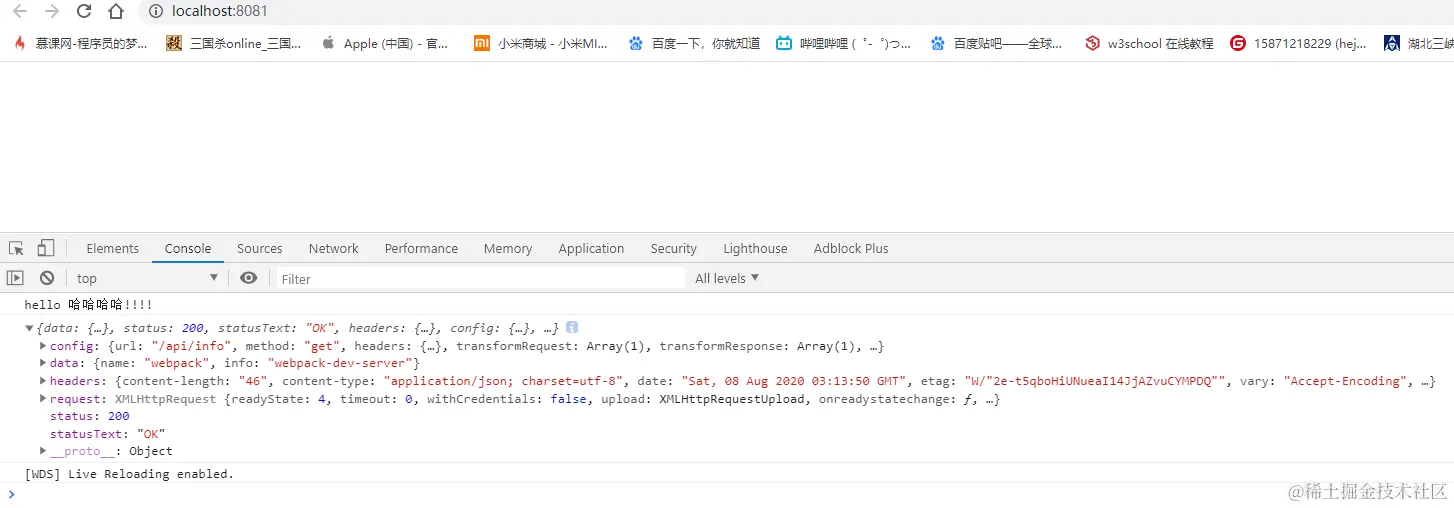Click the browser forward arrow
The width and height of the screenshot is (1454, 508).
[52, 12]
